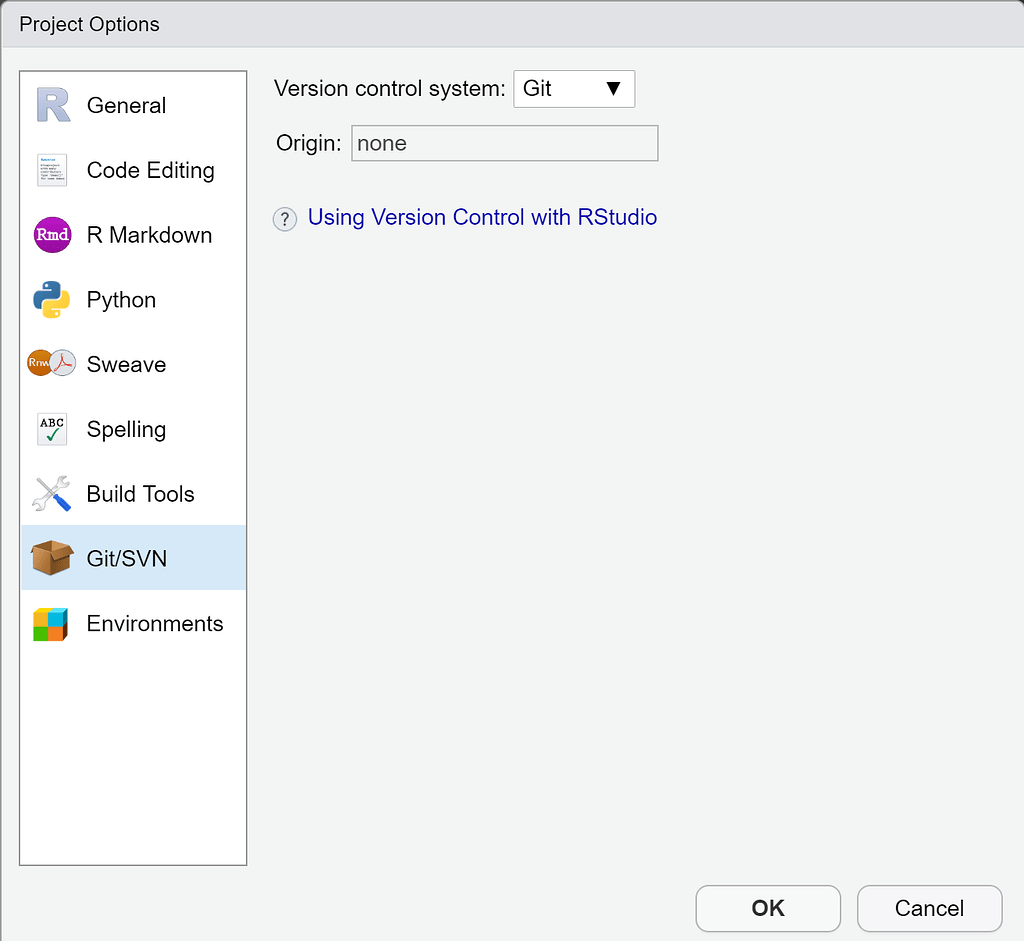
Task: Click the R logo icon beside General
Action: (51, 104)
